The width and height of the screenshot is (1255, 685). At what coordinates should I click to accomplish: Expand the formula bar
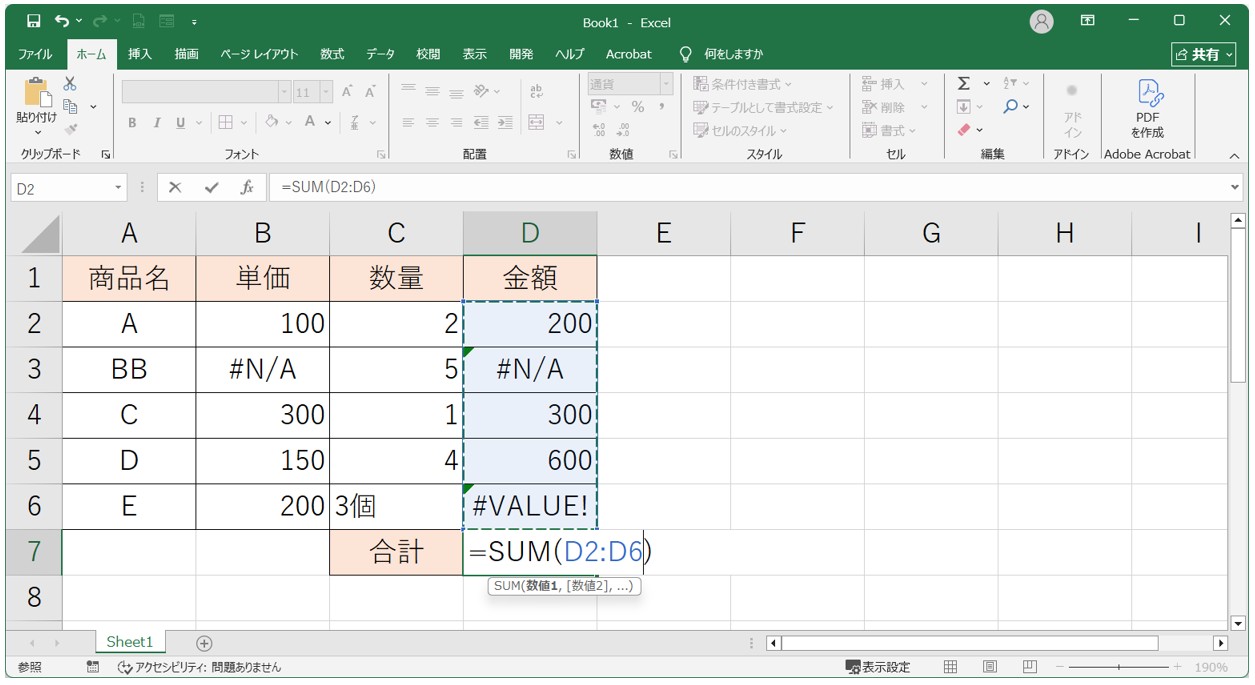pyautogui.click(x=1234, y=188)
